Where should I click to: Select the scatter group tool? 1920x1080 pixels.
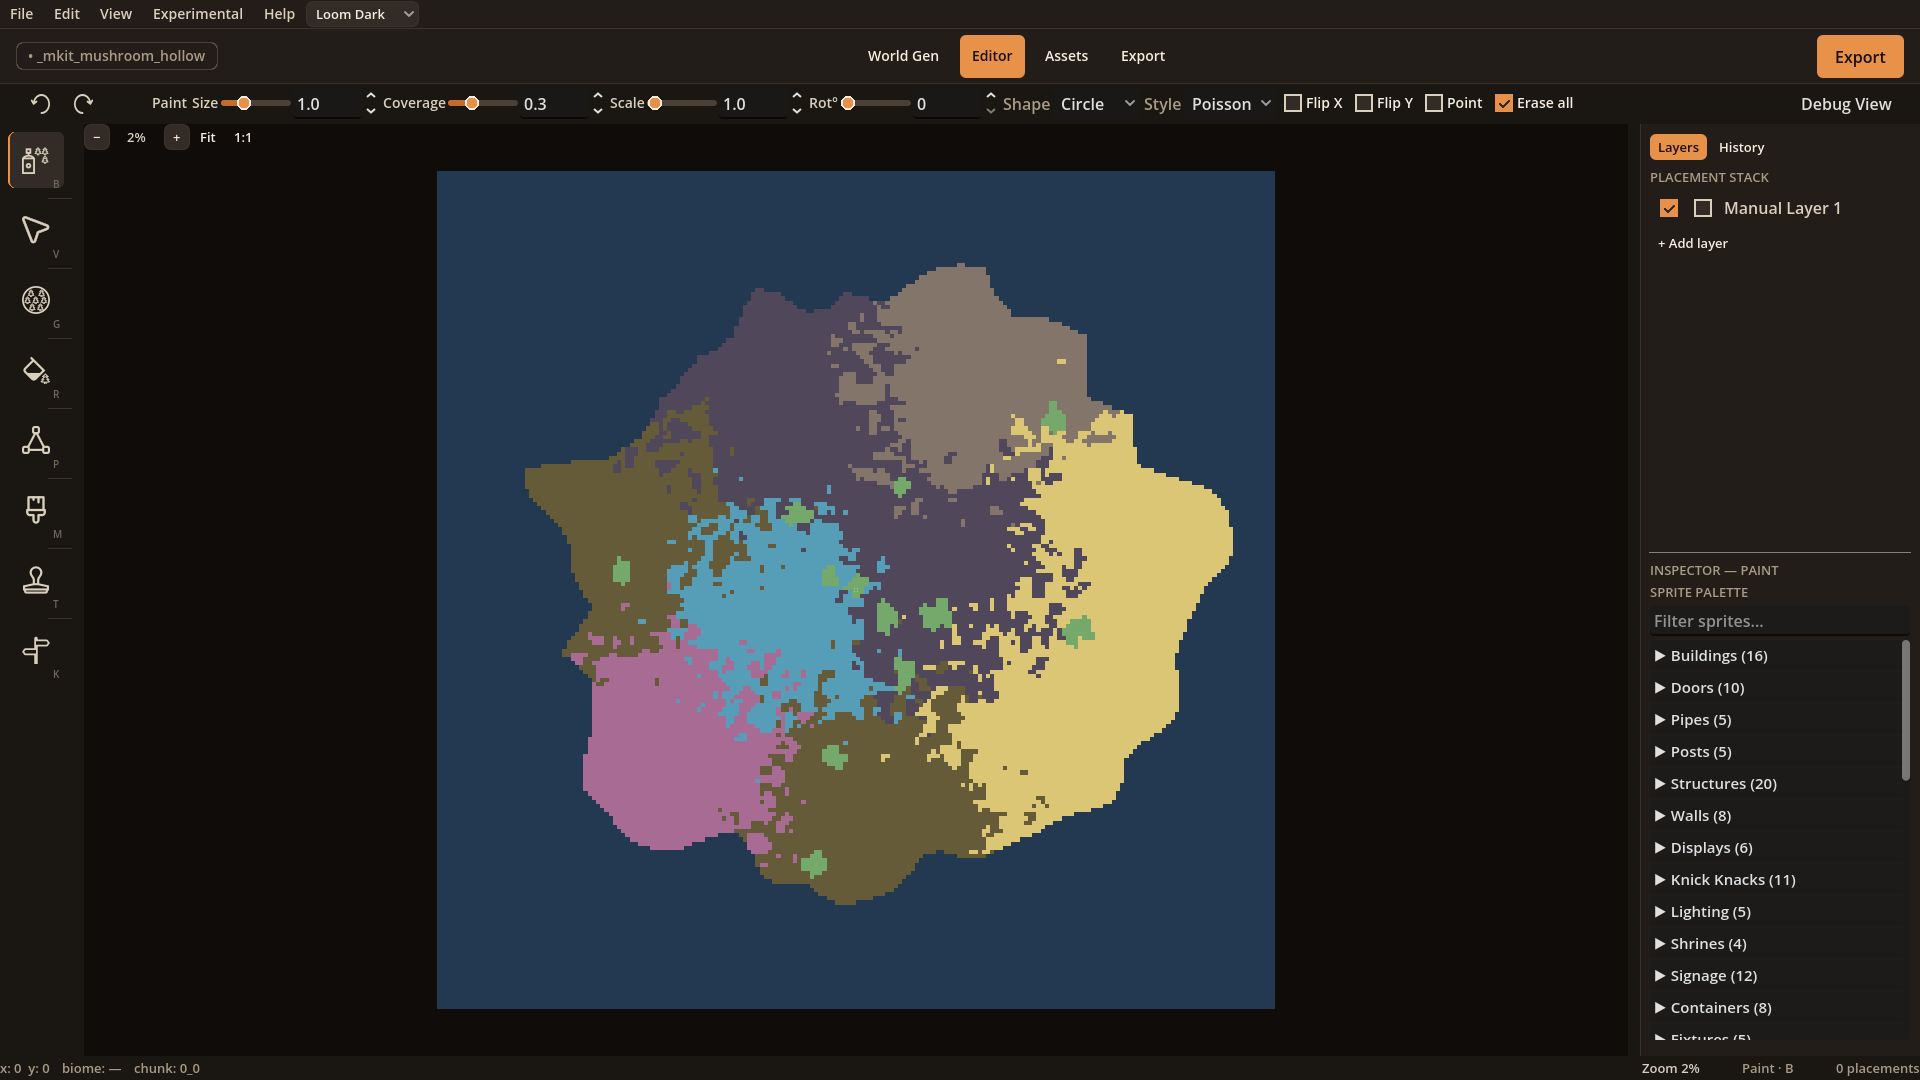36,300
